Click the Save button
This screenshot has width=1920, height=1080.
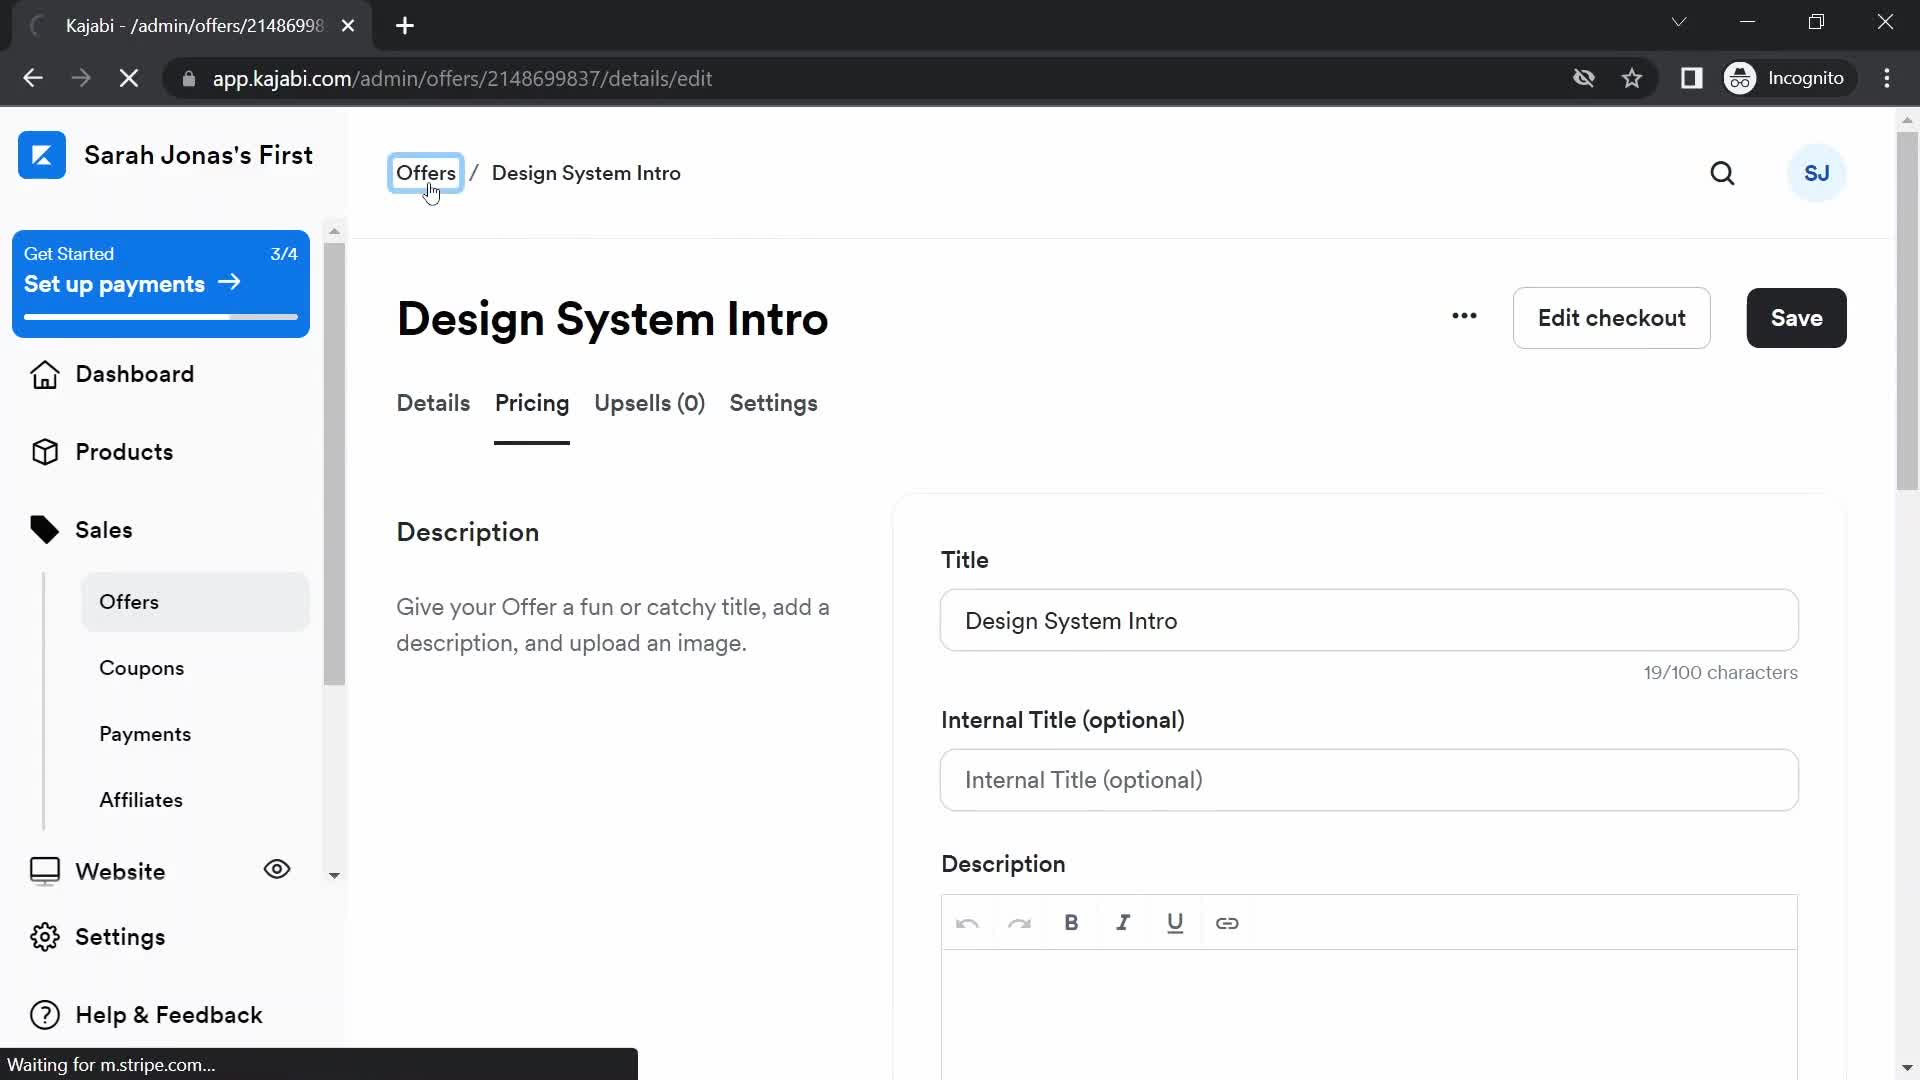1796,318
